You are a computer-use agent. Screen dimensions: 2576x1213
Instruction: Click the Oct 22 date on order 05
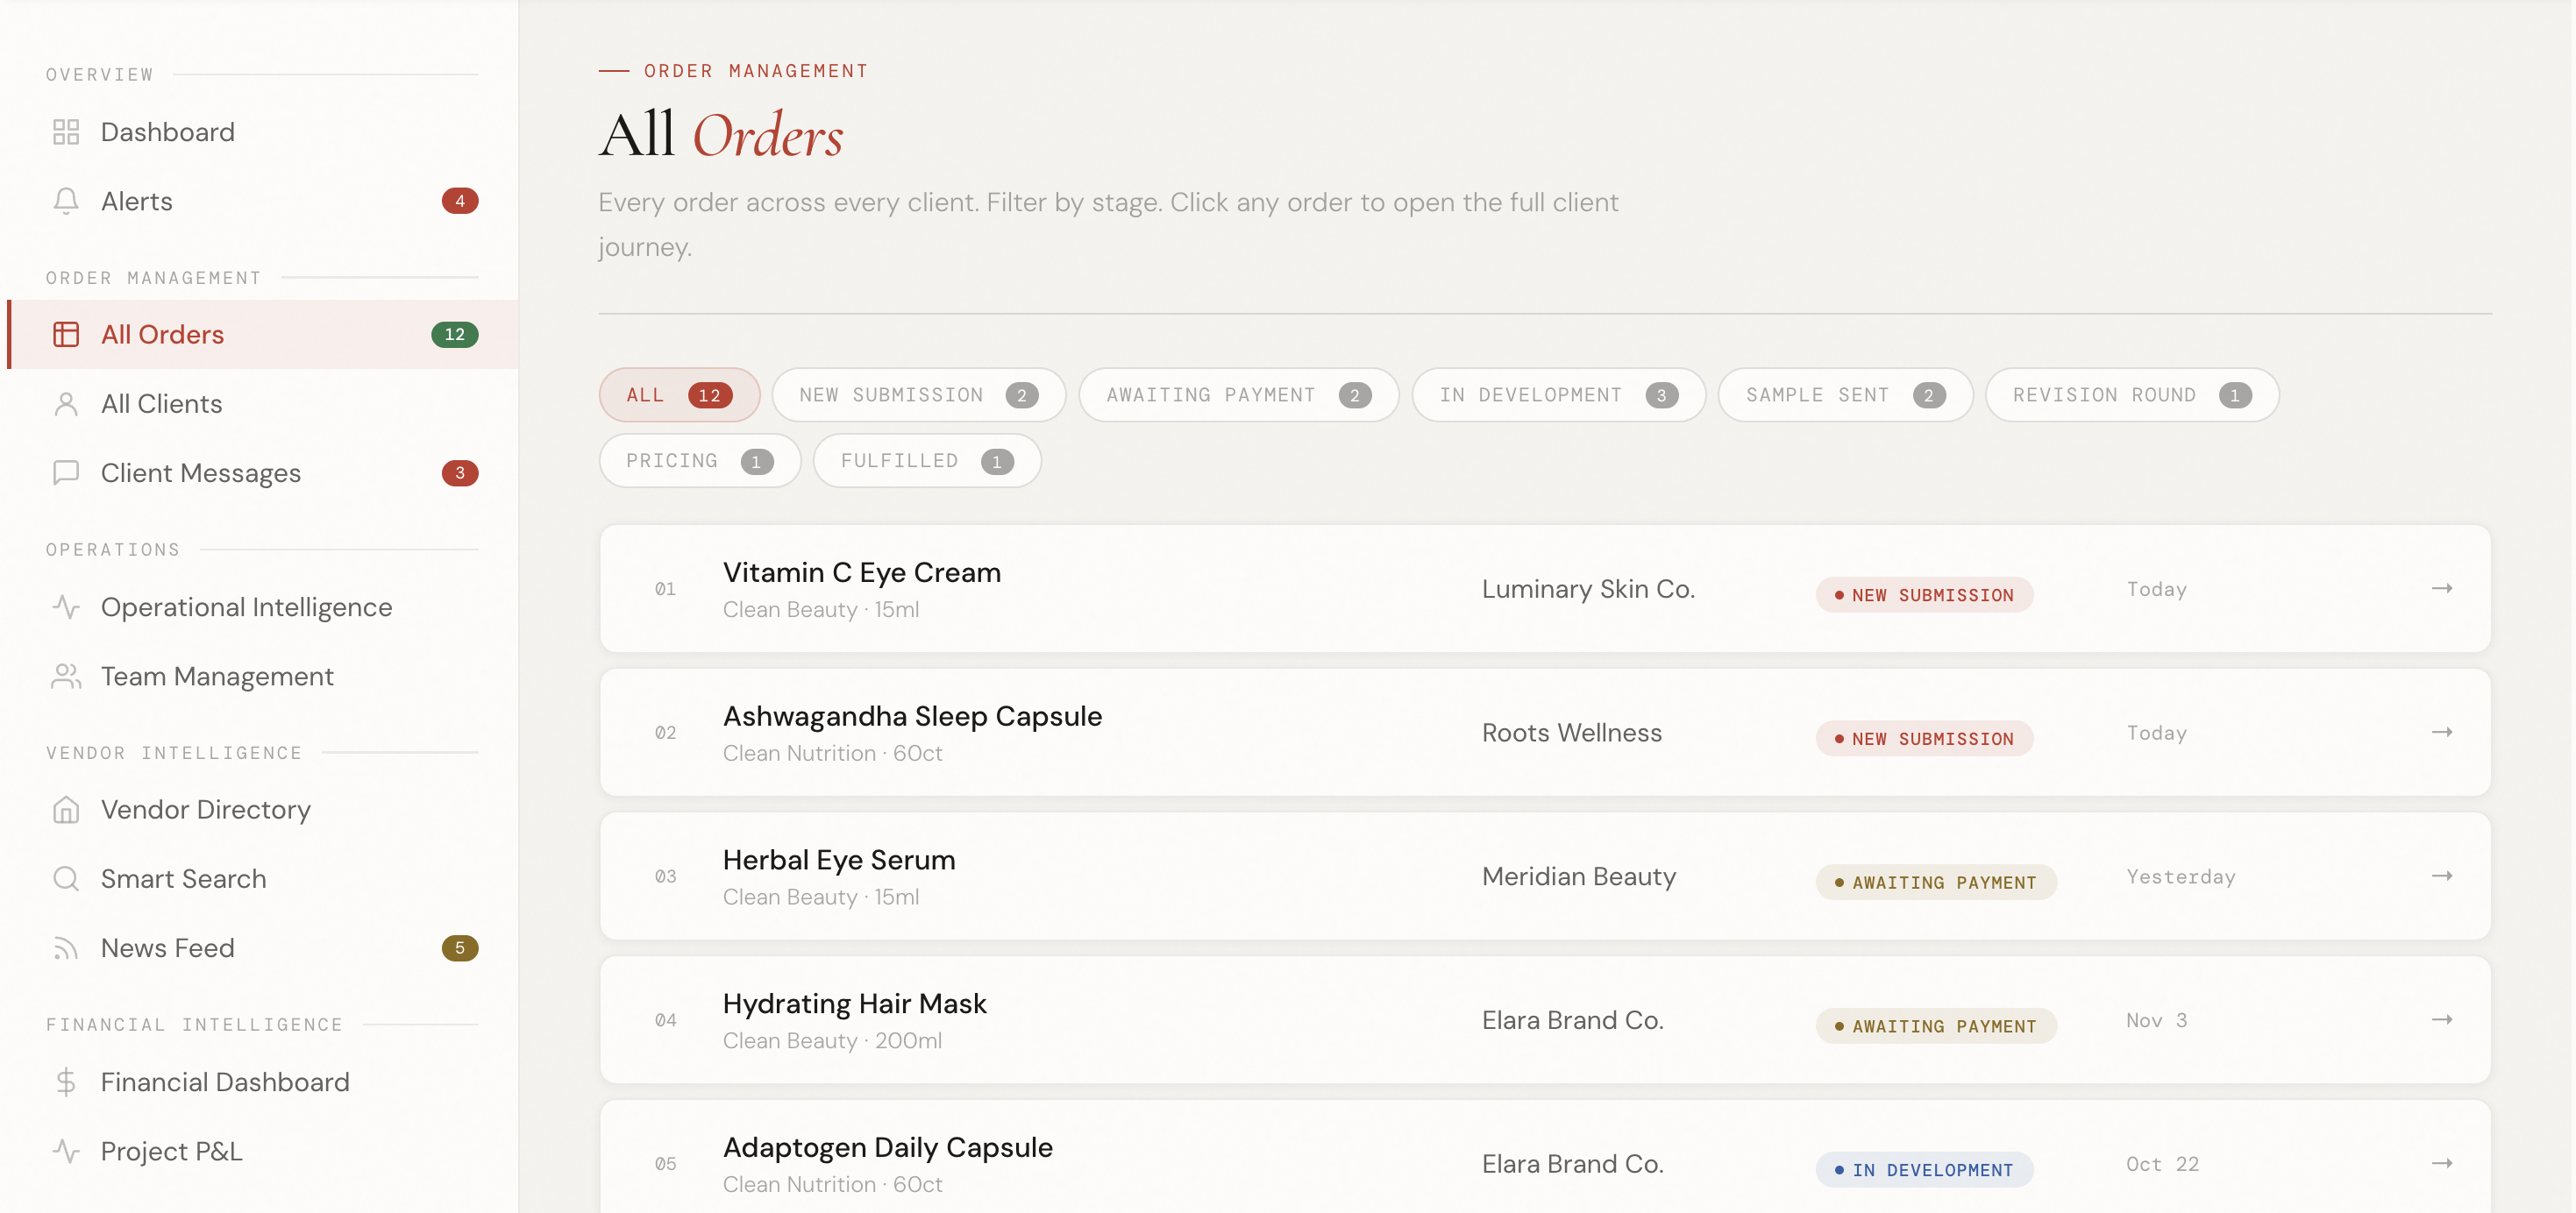coord(2162,1164)
